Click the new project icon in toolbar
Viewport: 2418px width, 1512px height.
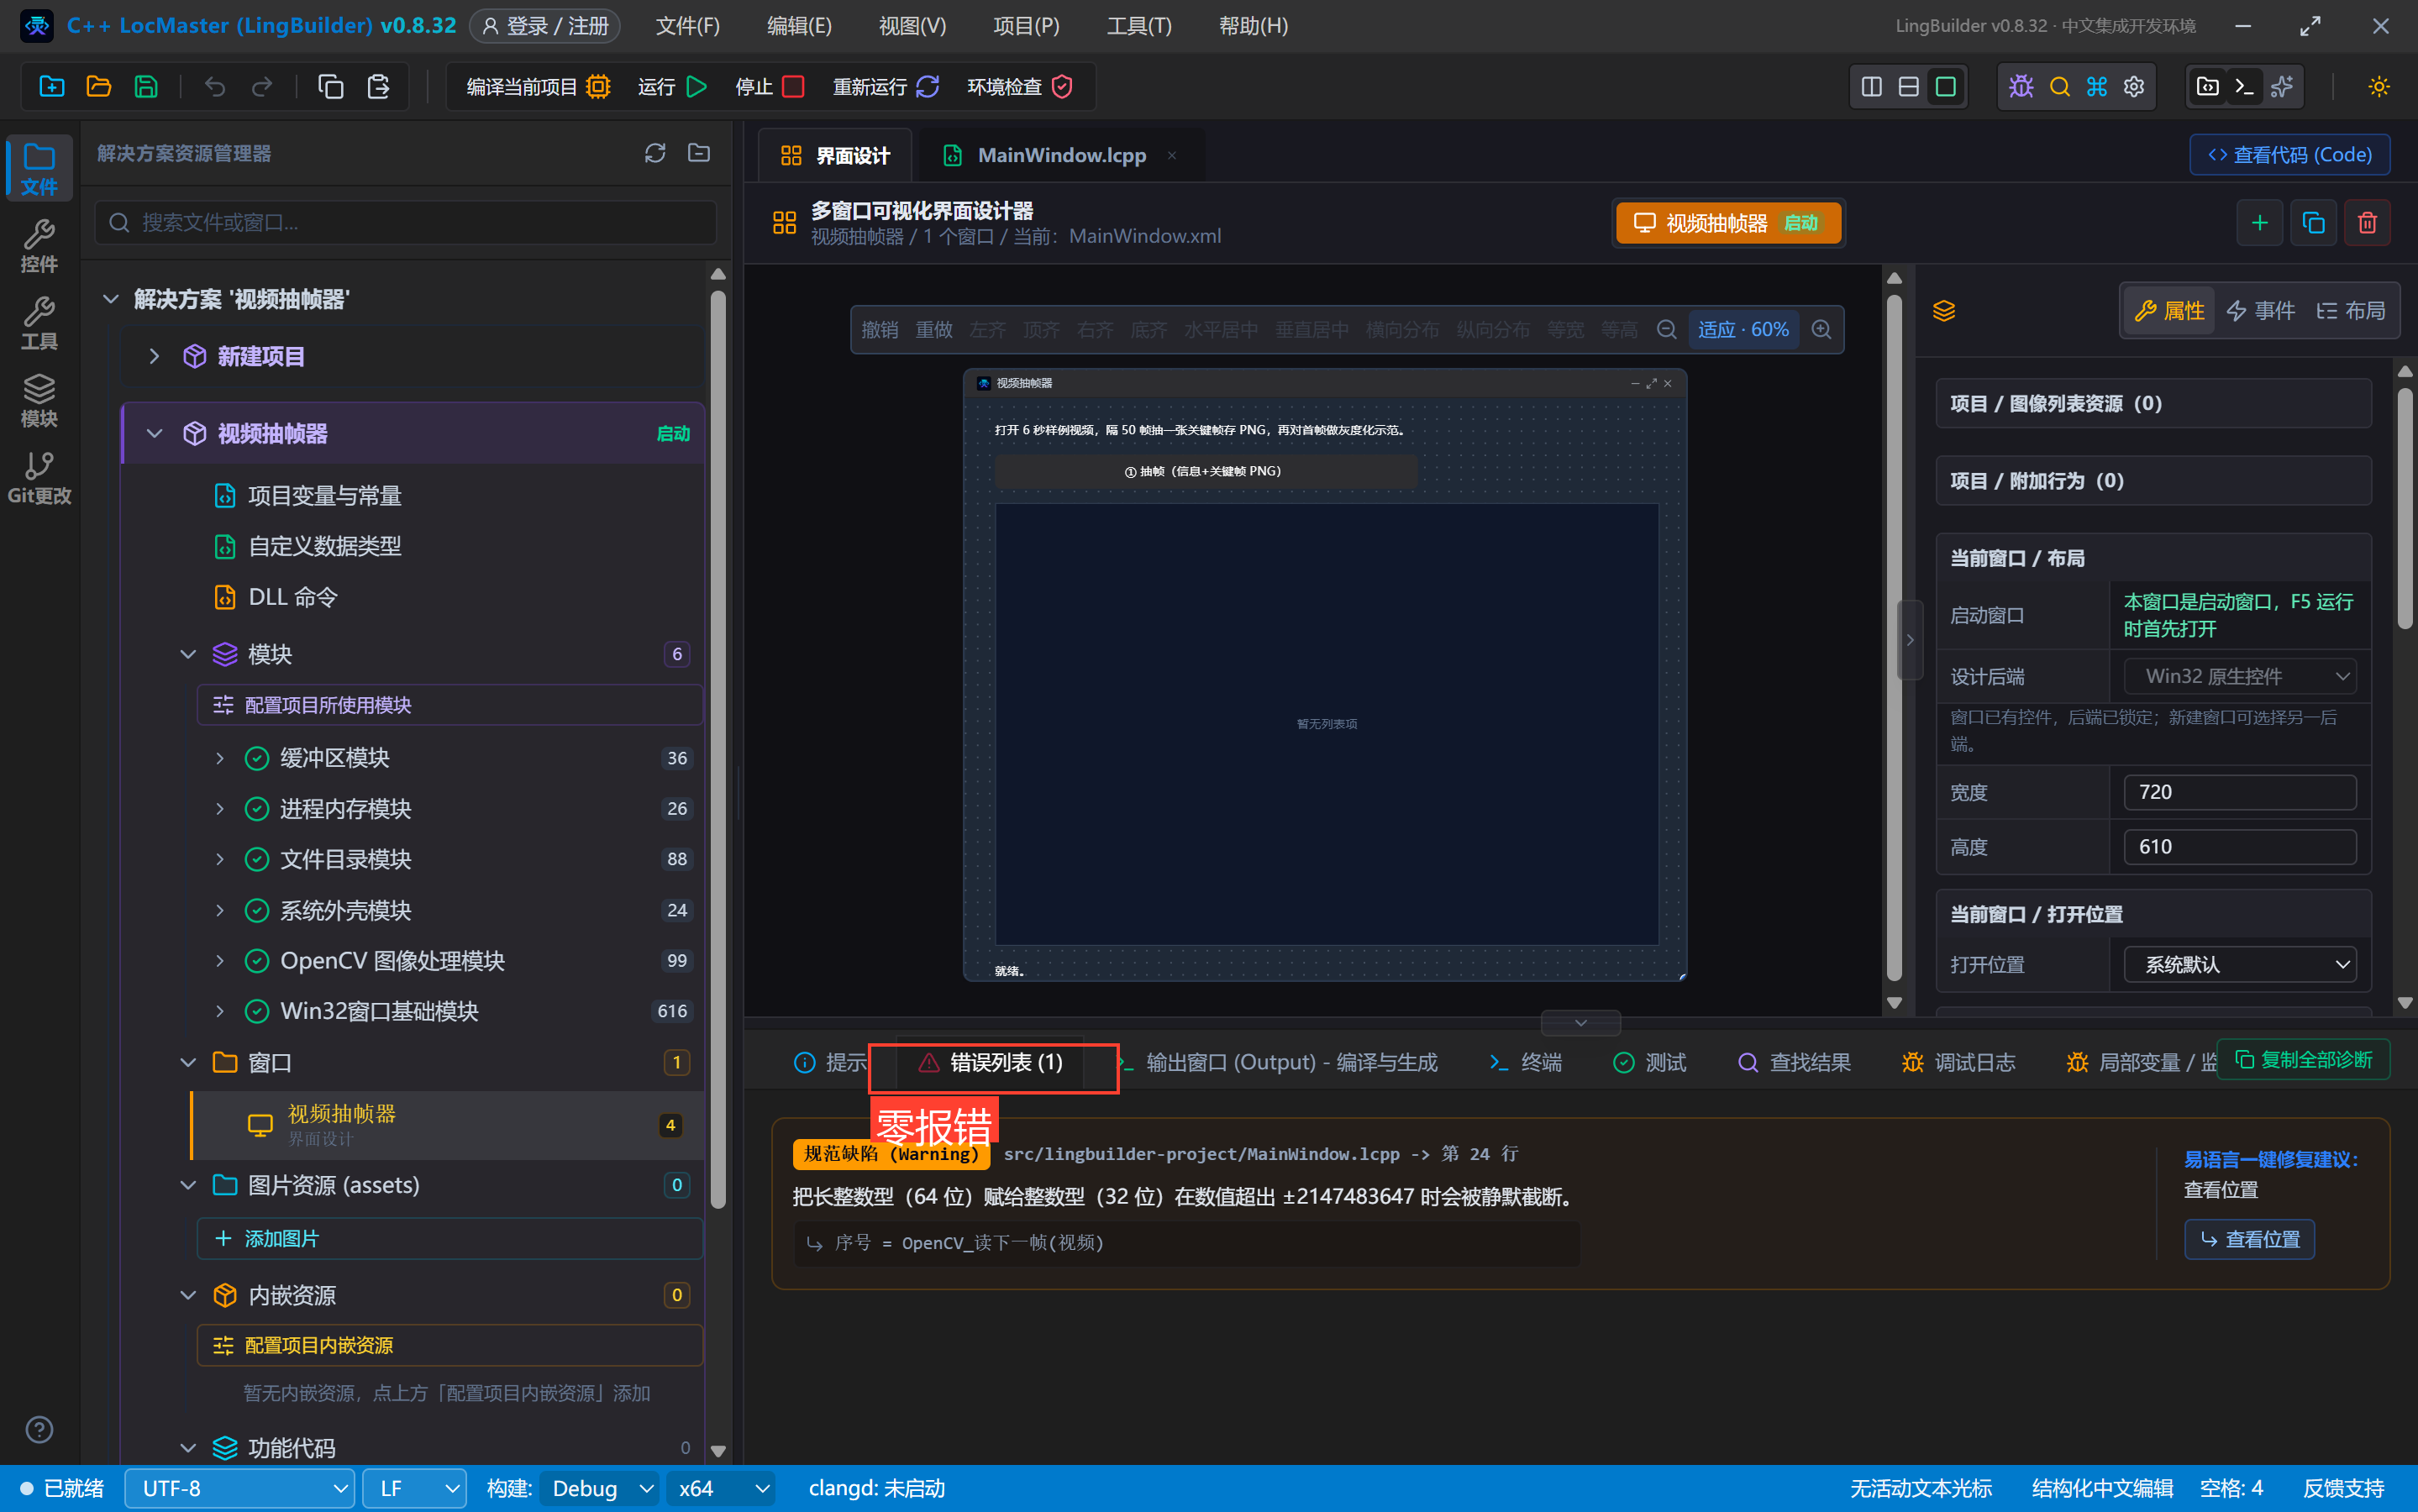pyautogui.click(x=51, y=87)
